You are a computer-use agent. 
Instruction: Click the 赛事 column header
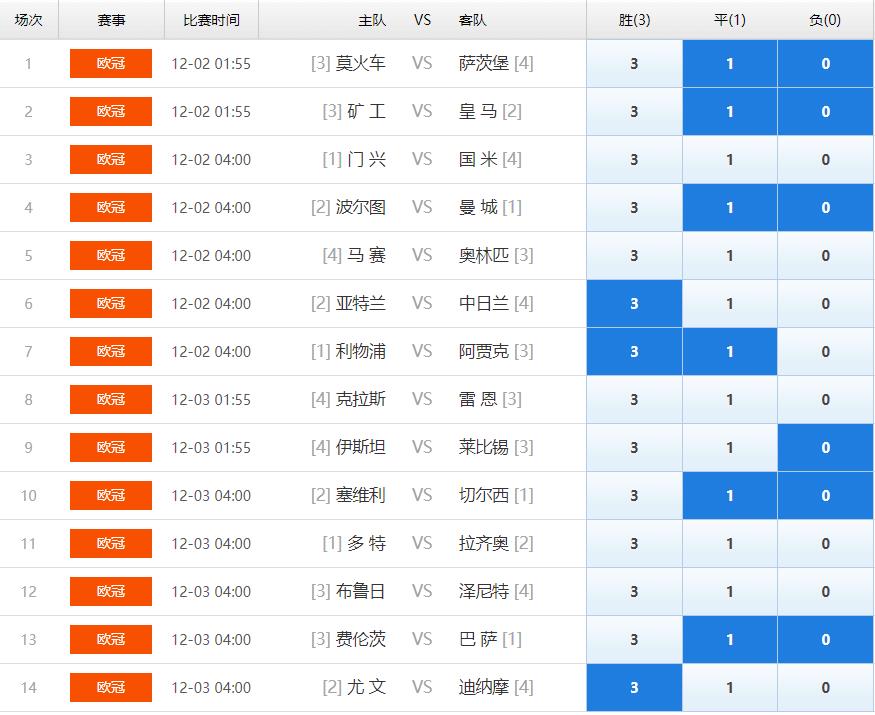(x=111, y=20)
